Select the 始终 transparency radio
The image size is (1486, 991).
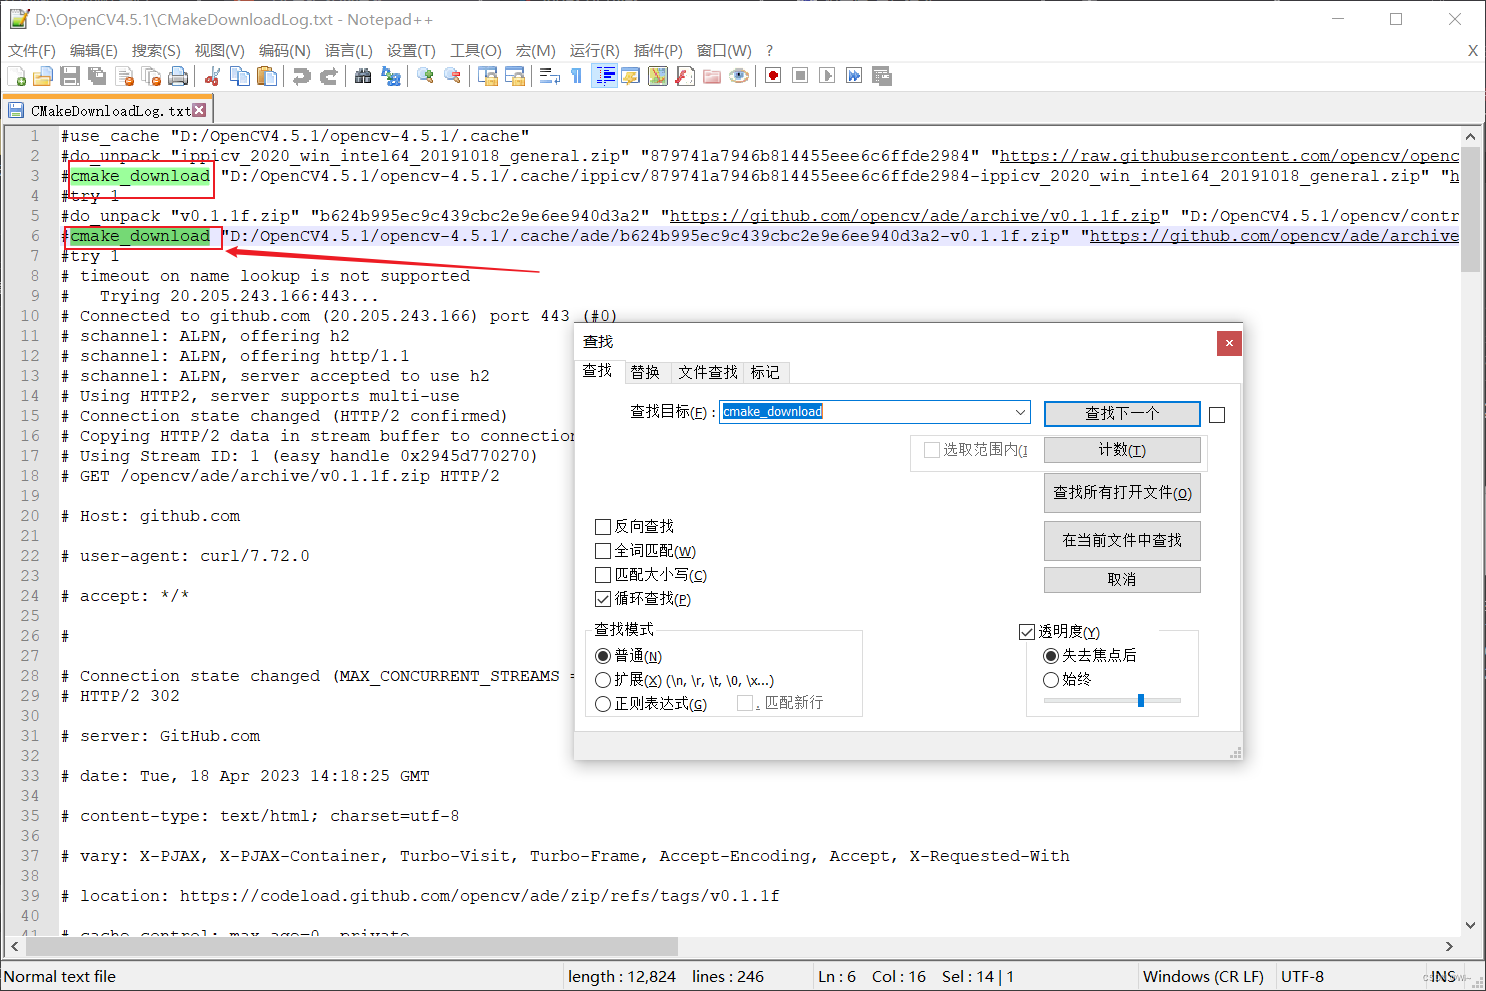1051,680
